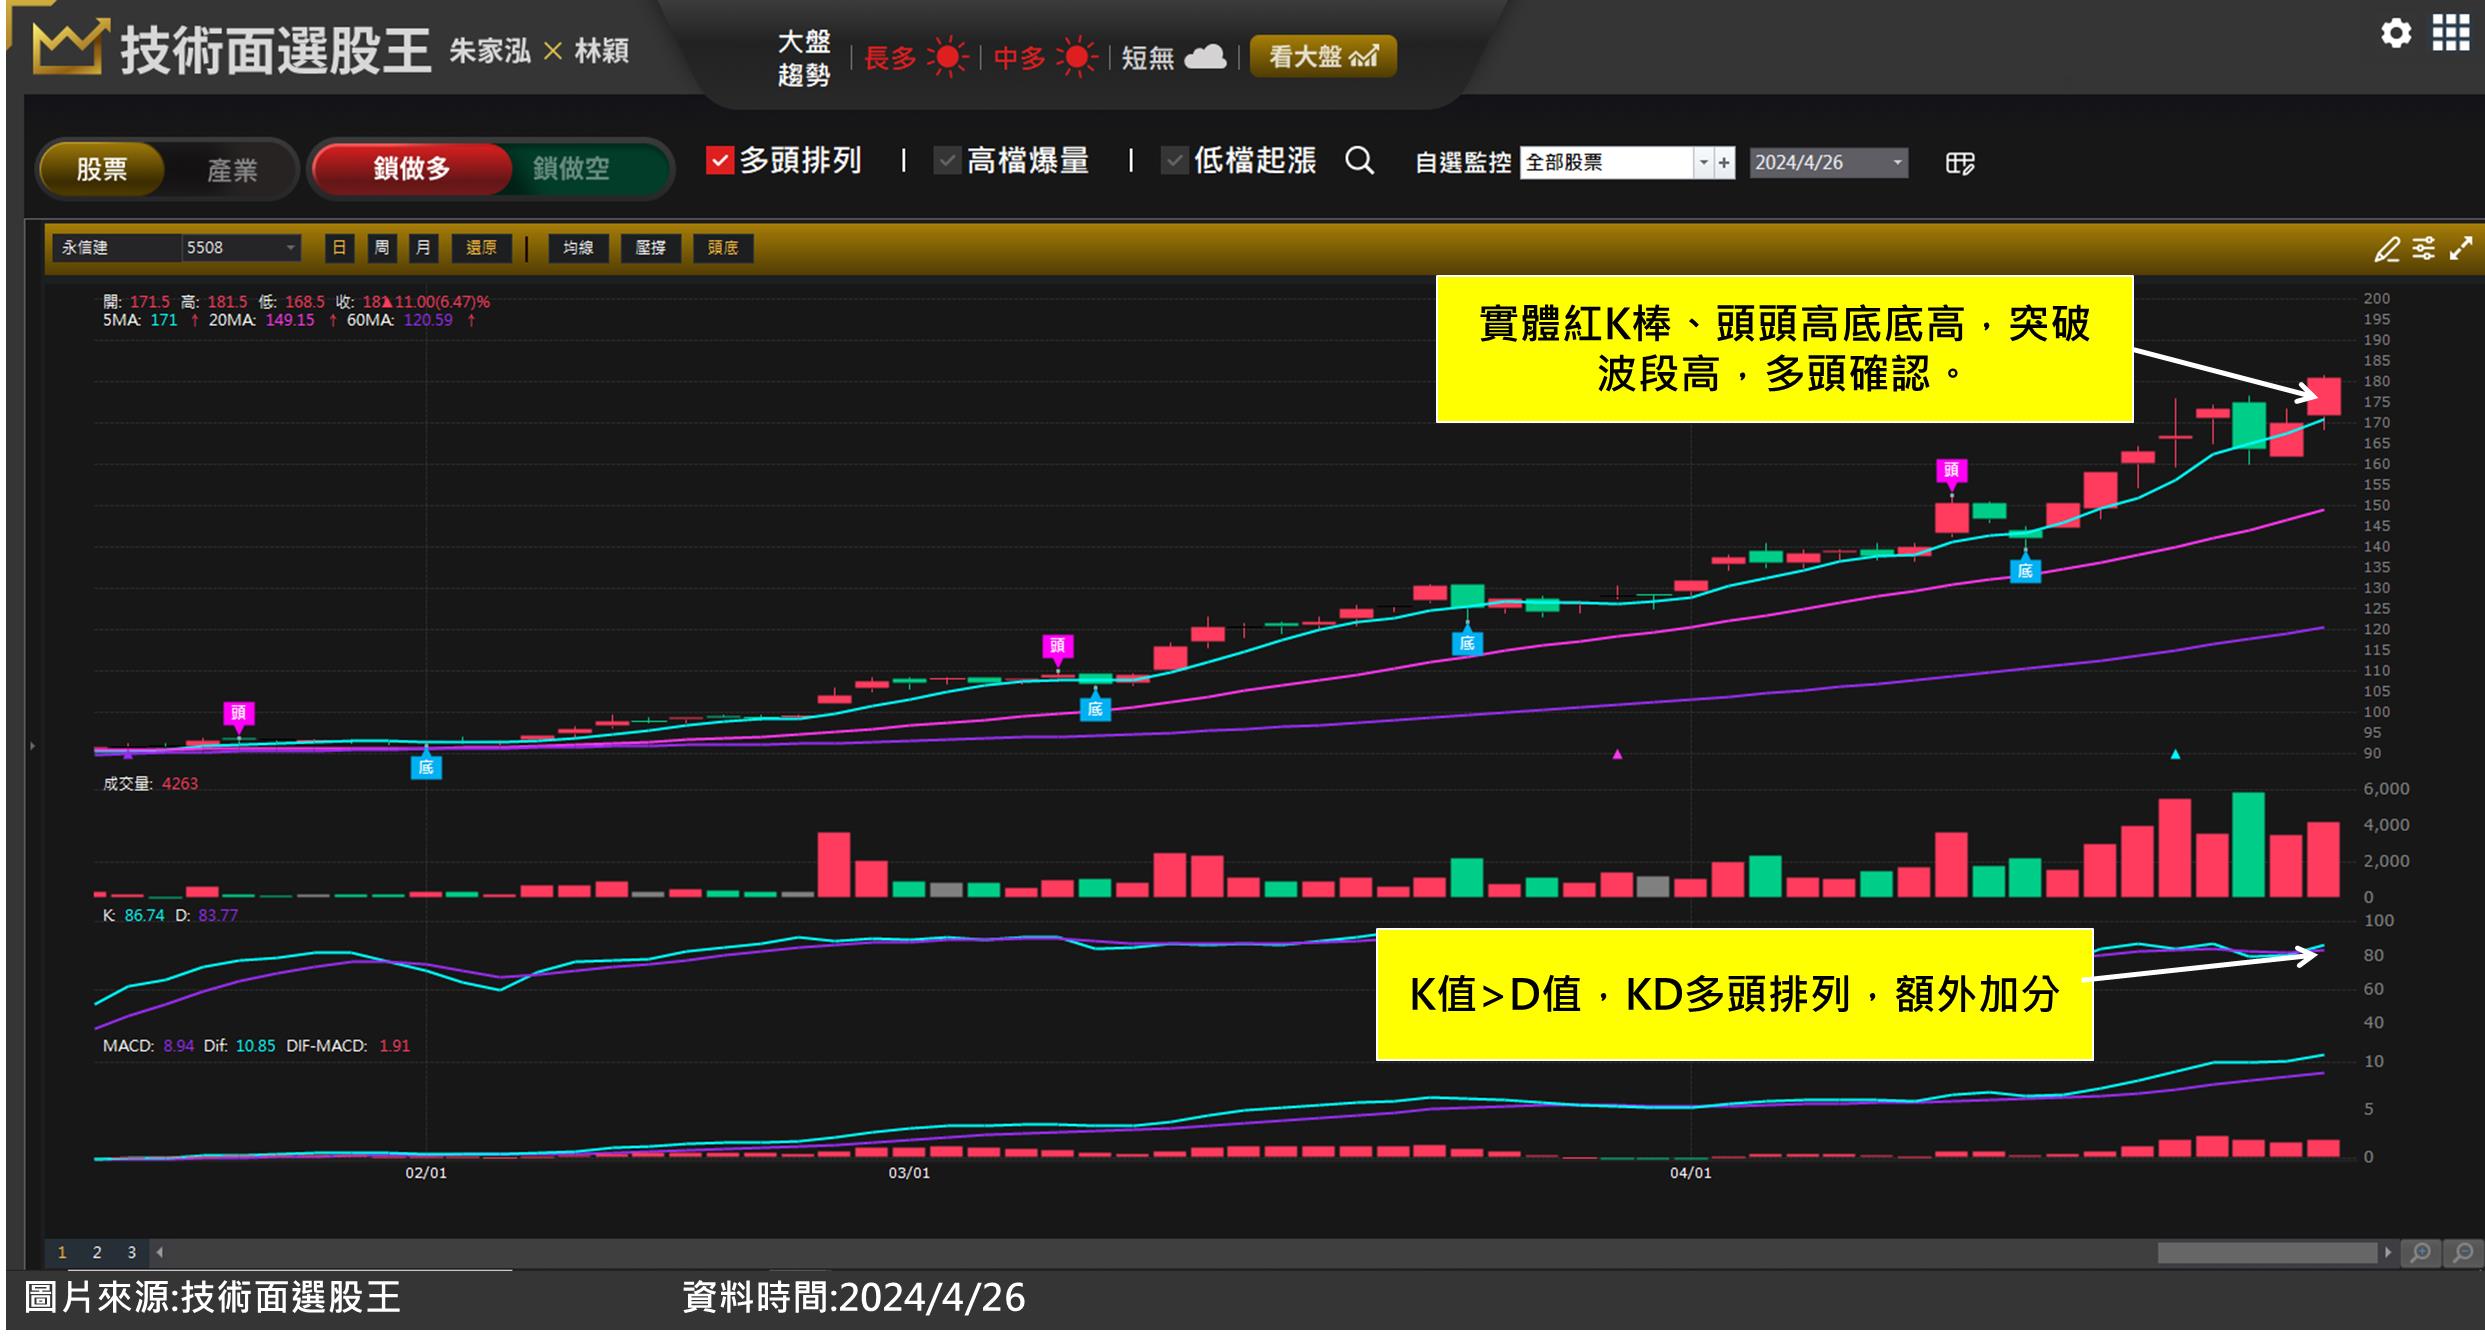Click the table edit icon
This screenshot has width=2485, height=1341.
[x=1959, y=163]
